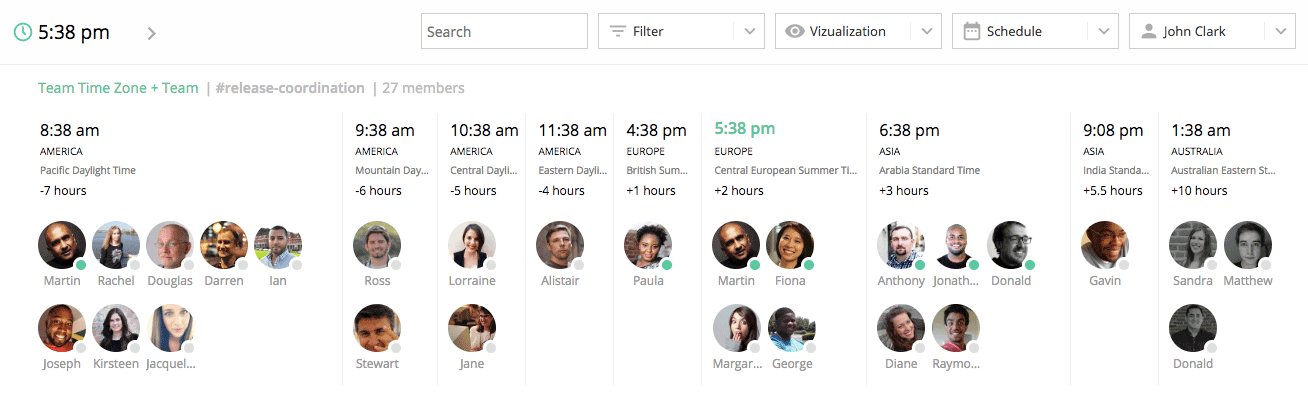Image resolution: width=1308 pixels, height=404 pixels.
Task: Click into the Search field
Action: [504, 31]
